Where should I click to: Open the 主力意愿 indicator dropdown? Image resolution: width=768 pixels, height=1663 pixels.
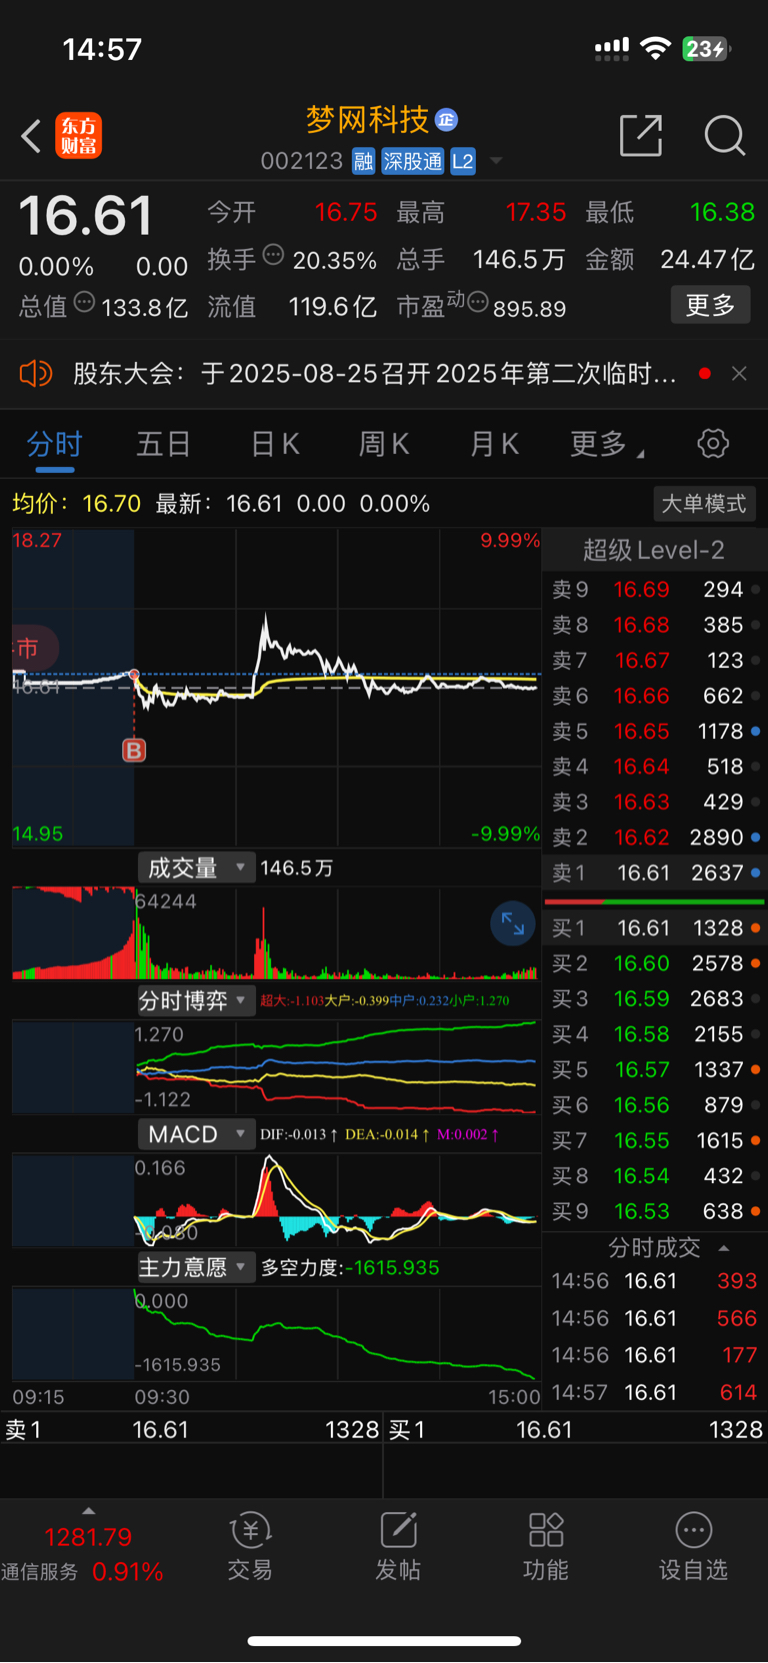pyautogui.click(x=196, y=1267)
